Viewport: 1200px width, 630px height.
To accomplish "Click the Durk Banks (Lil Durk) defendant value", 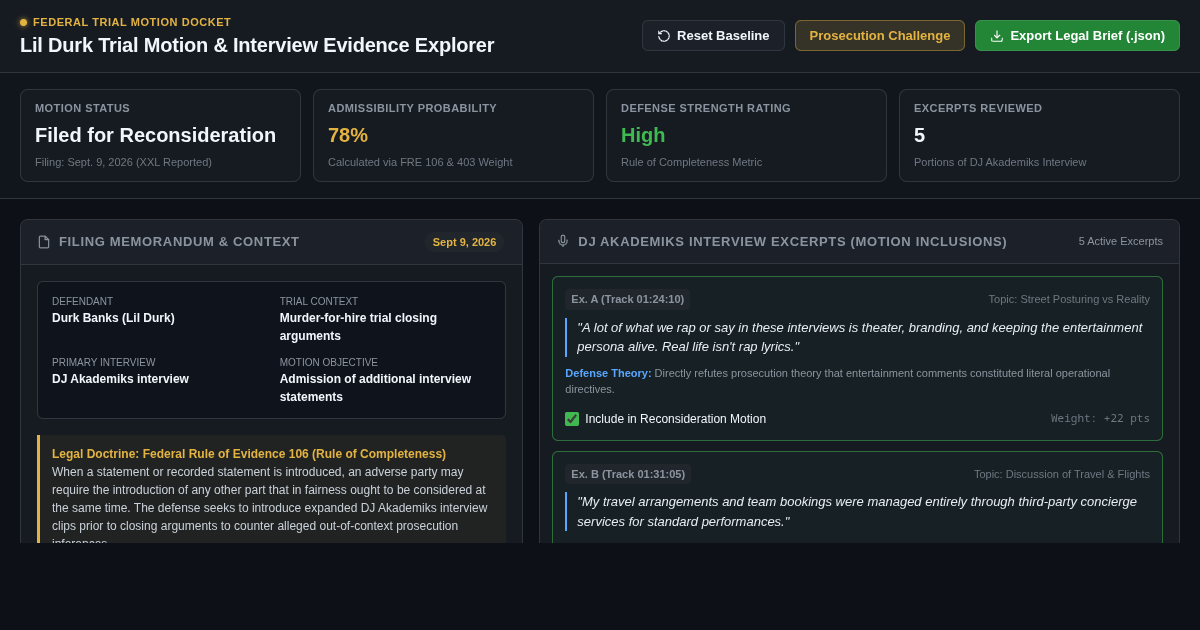I will 113,318.
